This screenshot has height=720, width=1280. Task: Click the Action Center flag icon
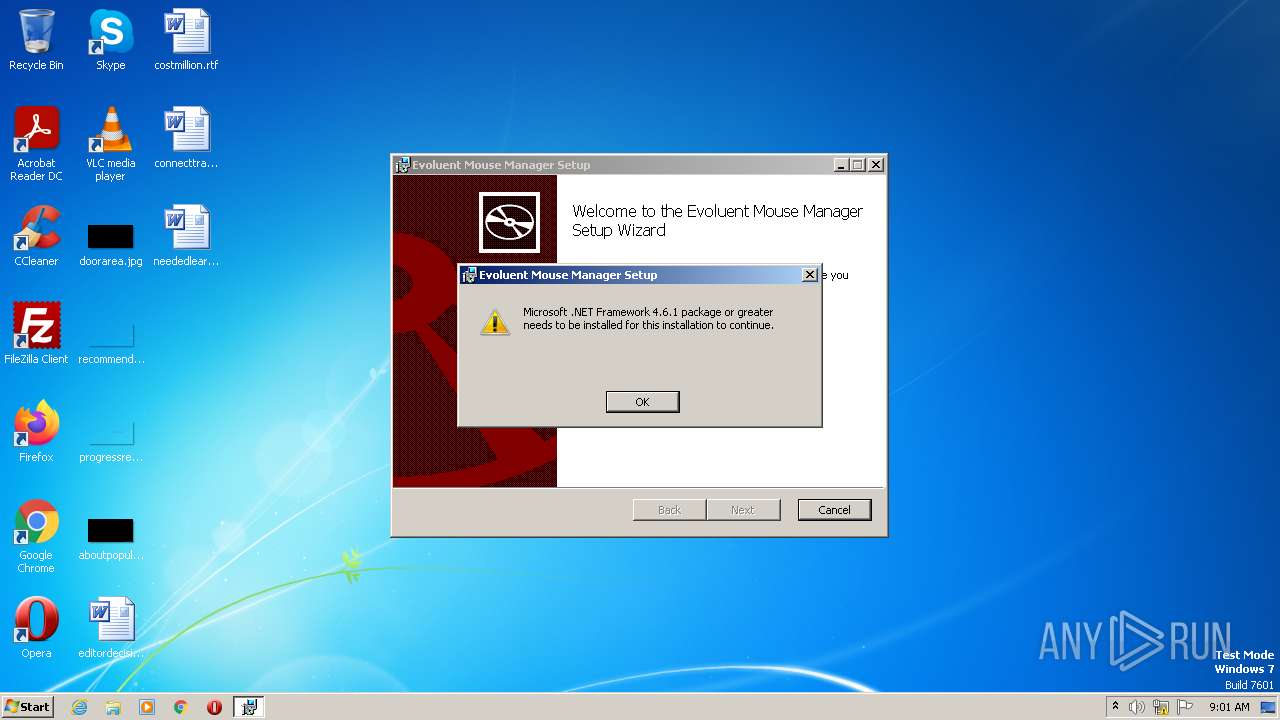point(1185,707)
